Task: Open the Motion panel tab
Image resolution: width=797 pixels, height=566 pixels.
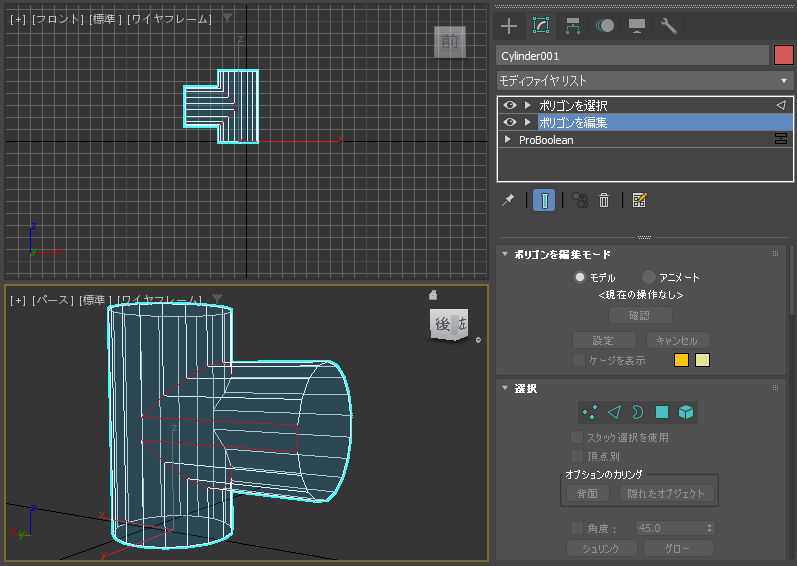Action: pyautogui.click(x=605, y=26)
